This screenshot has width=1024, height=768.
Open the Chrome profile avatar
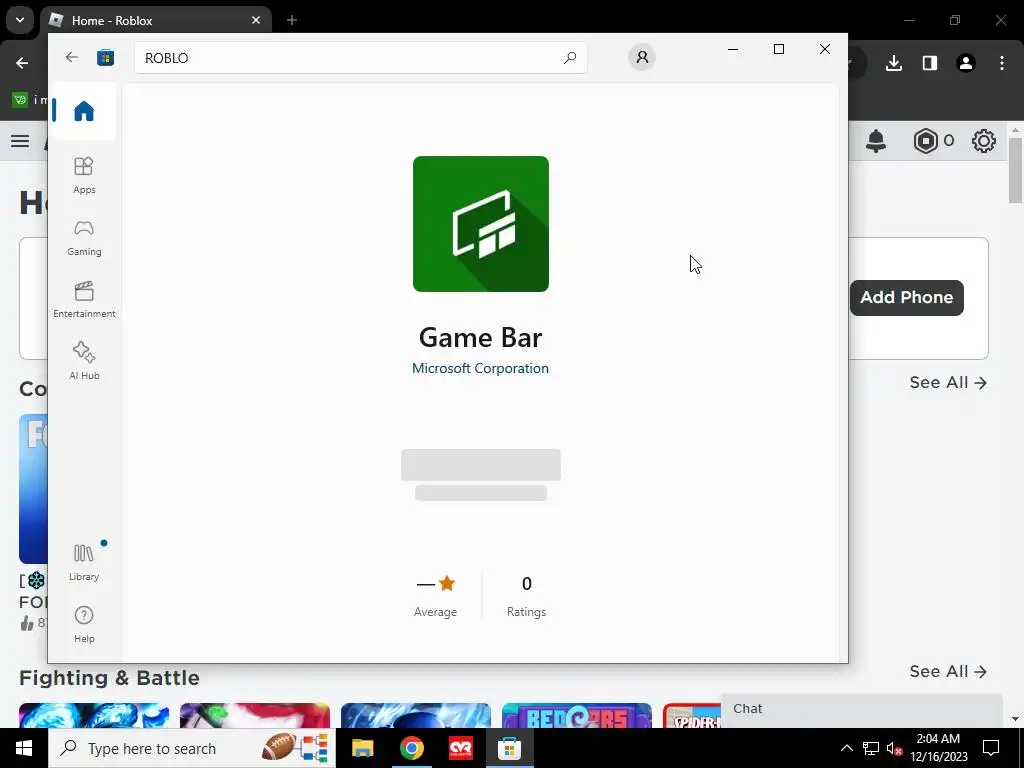(965, 63)
